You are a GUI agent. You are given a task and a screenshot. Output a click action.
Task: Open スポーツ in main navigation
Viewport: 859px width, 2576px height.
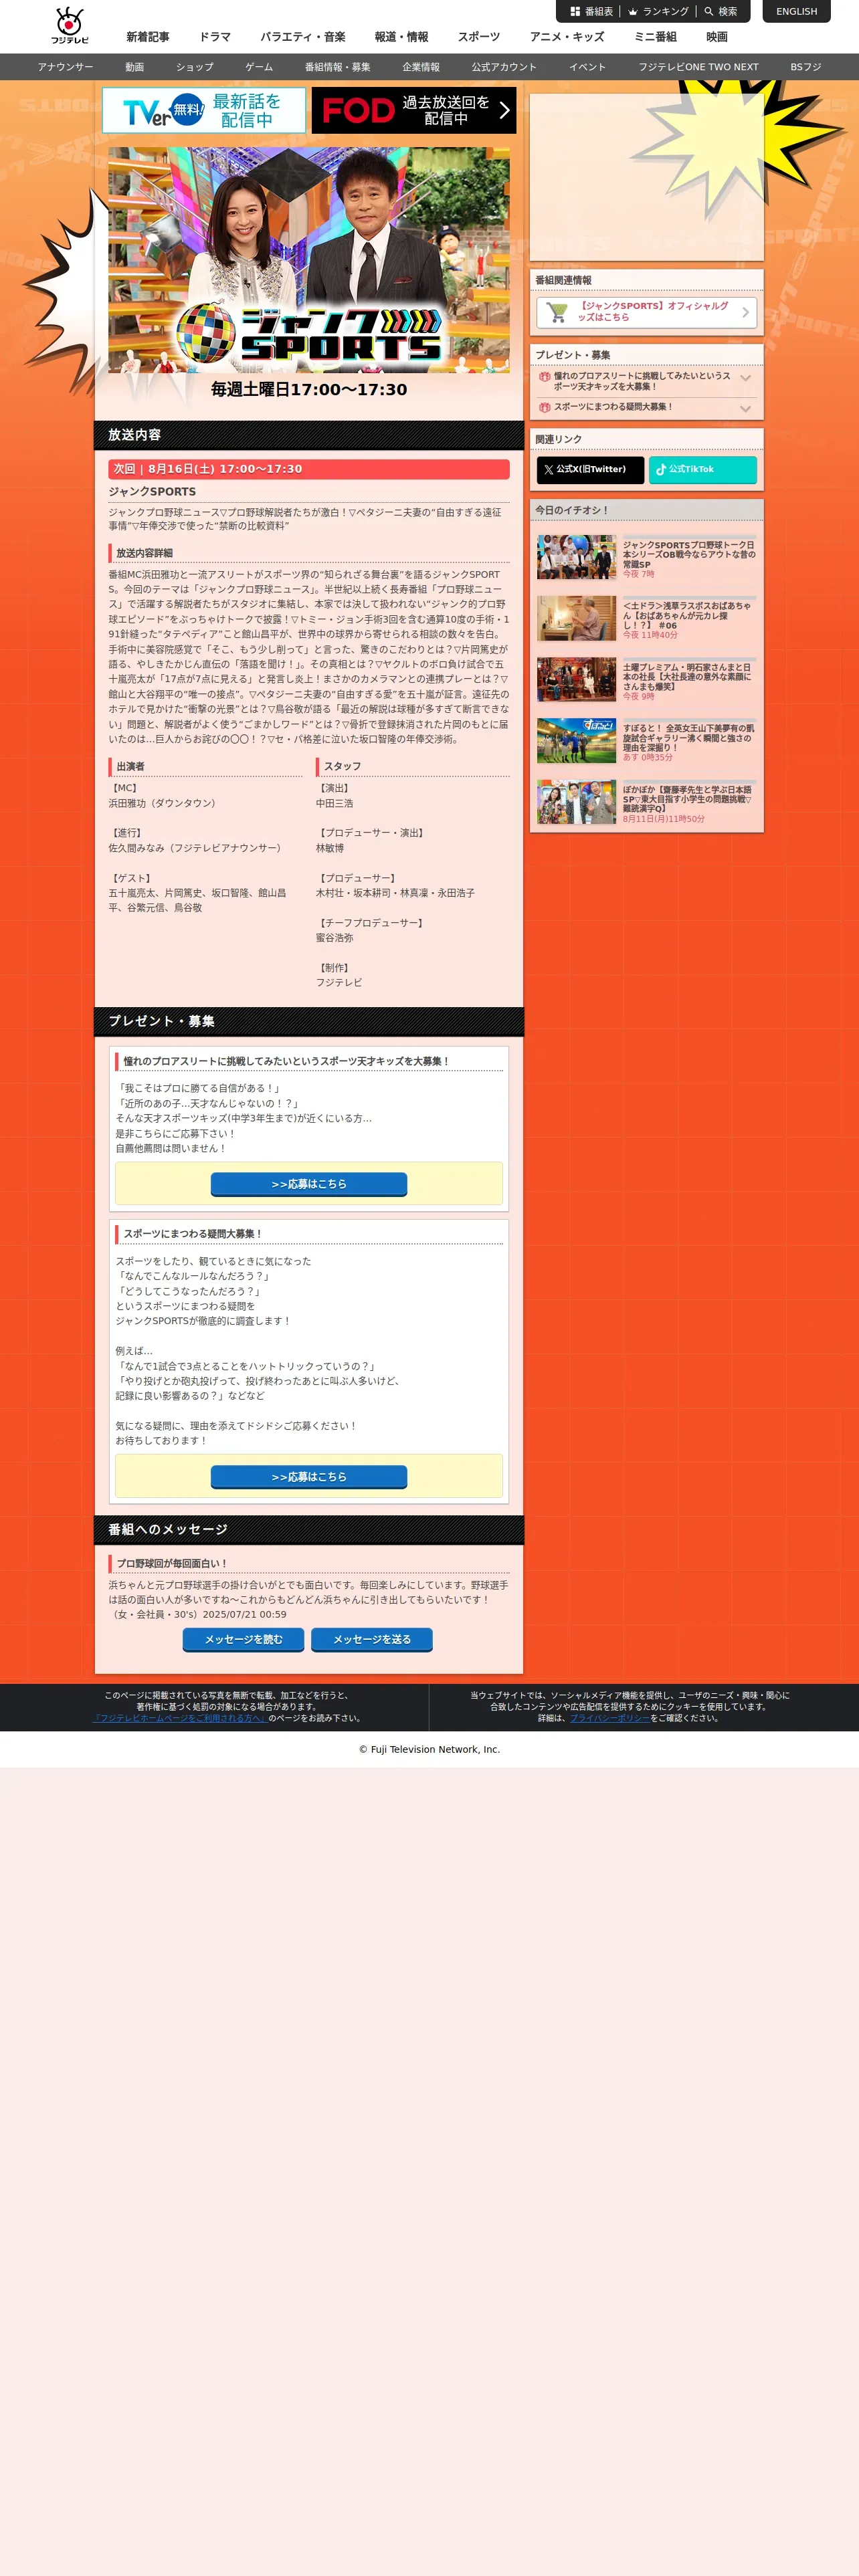(x=479, y=37)
